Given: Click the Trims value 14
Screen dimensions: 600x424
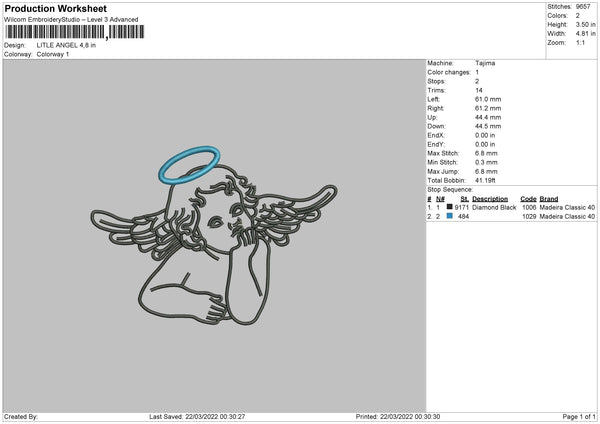Looking at the screenshot, I should click(x=479, y=90).
